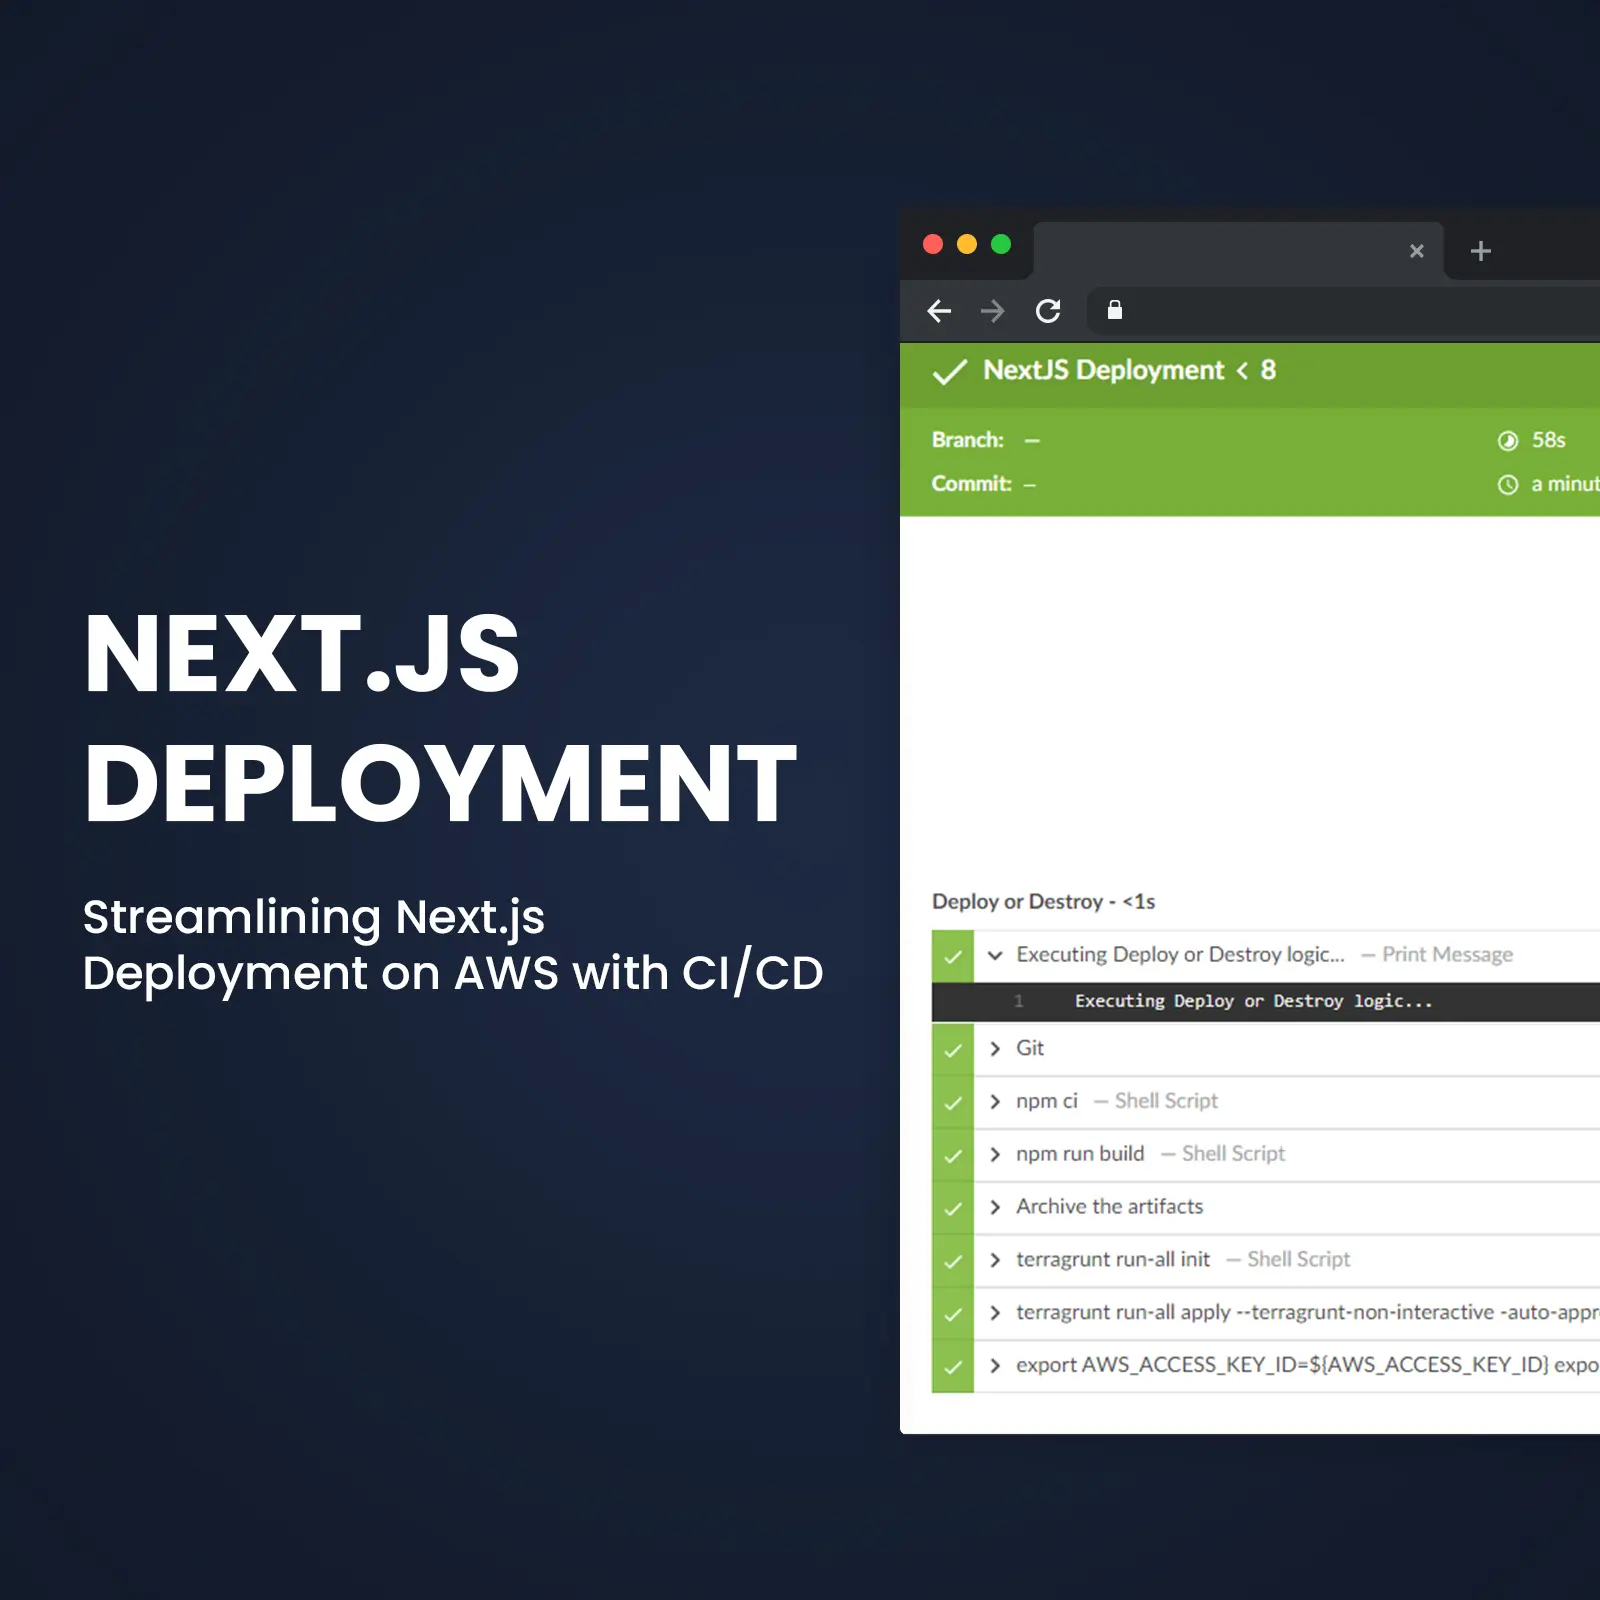Click the Commit label in header
The width and height of the screenshot is (1600, 1600).
point(971,484)
